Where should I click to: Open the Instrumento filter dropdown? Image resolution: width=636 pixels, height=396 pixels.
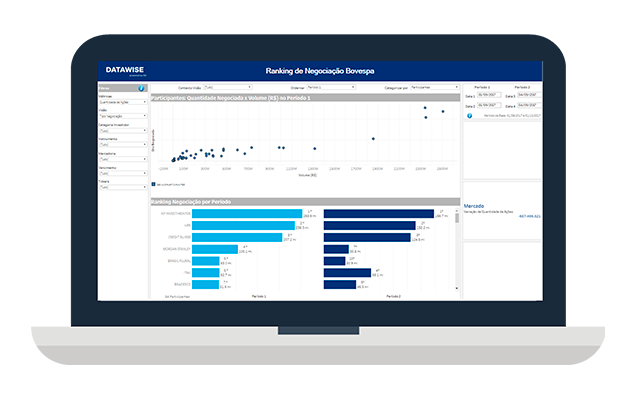click(122, 144)
